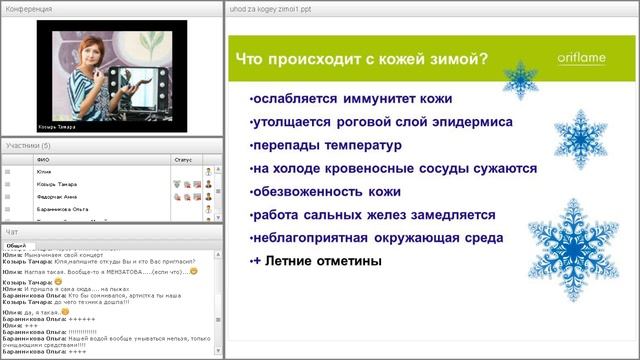Select participant Юлия in the list
640x360 pixels.
(x=44, y=172)
